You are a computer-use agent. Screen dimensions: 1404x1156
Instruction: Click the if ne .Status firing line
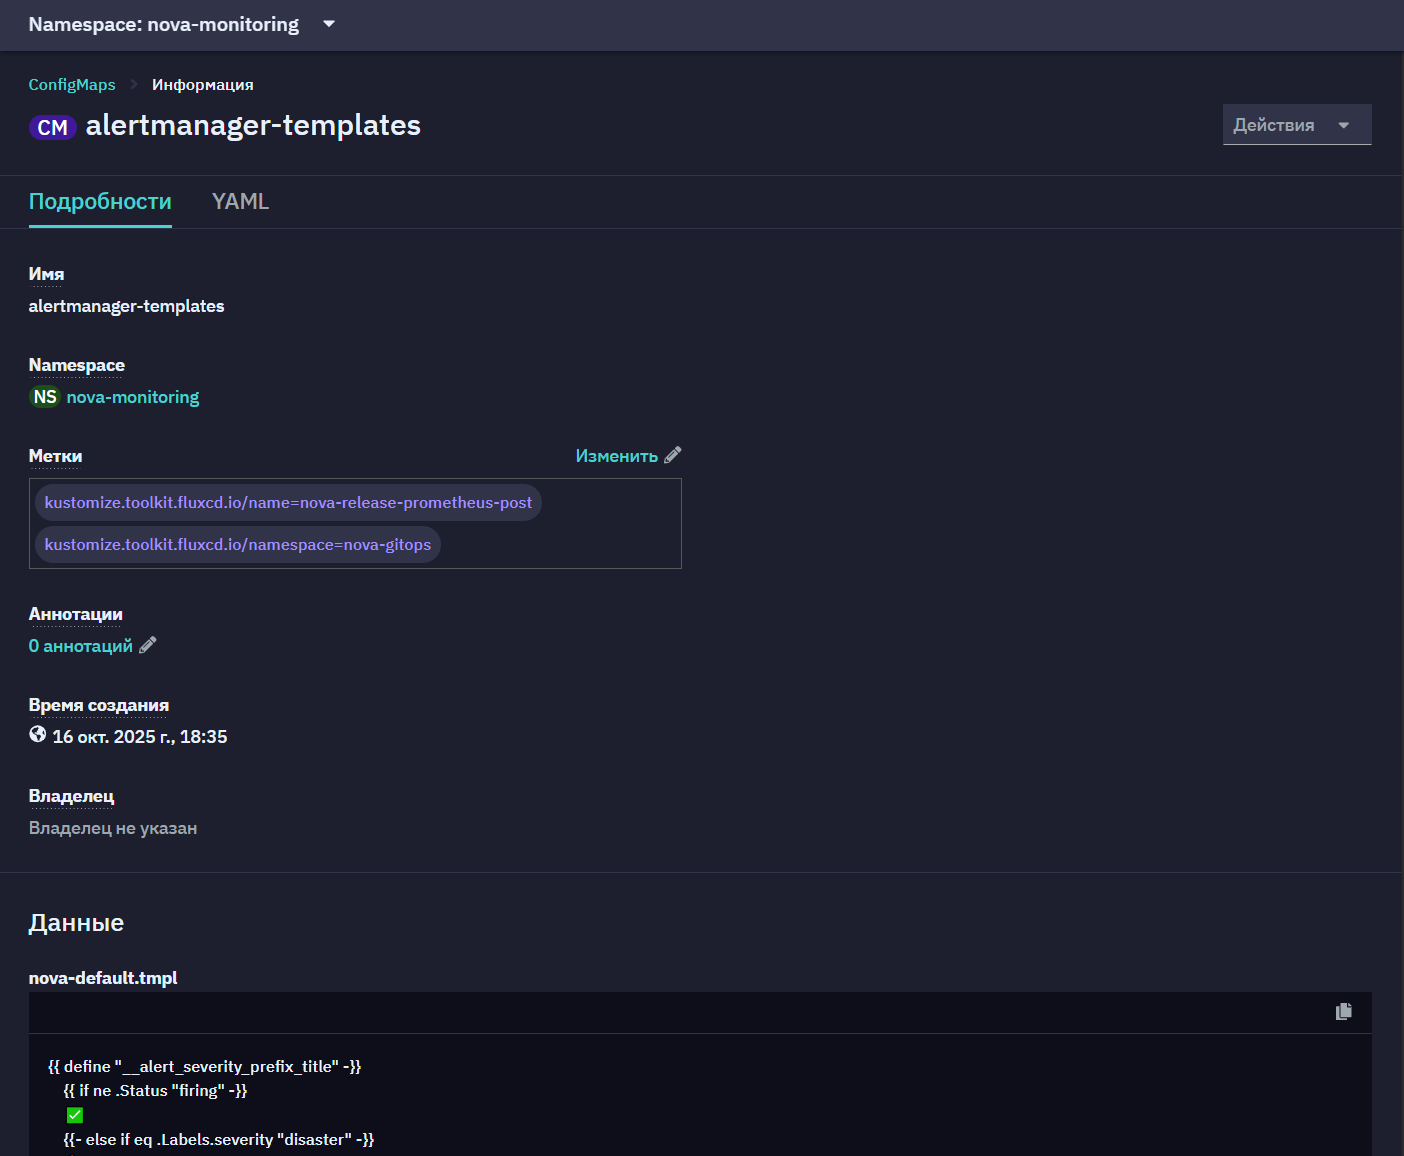155,1091
